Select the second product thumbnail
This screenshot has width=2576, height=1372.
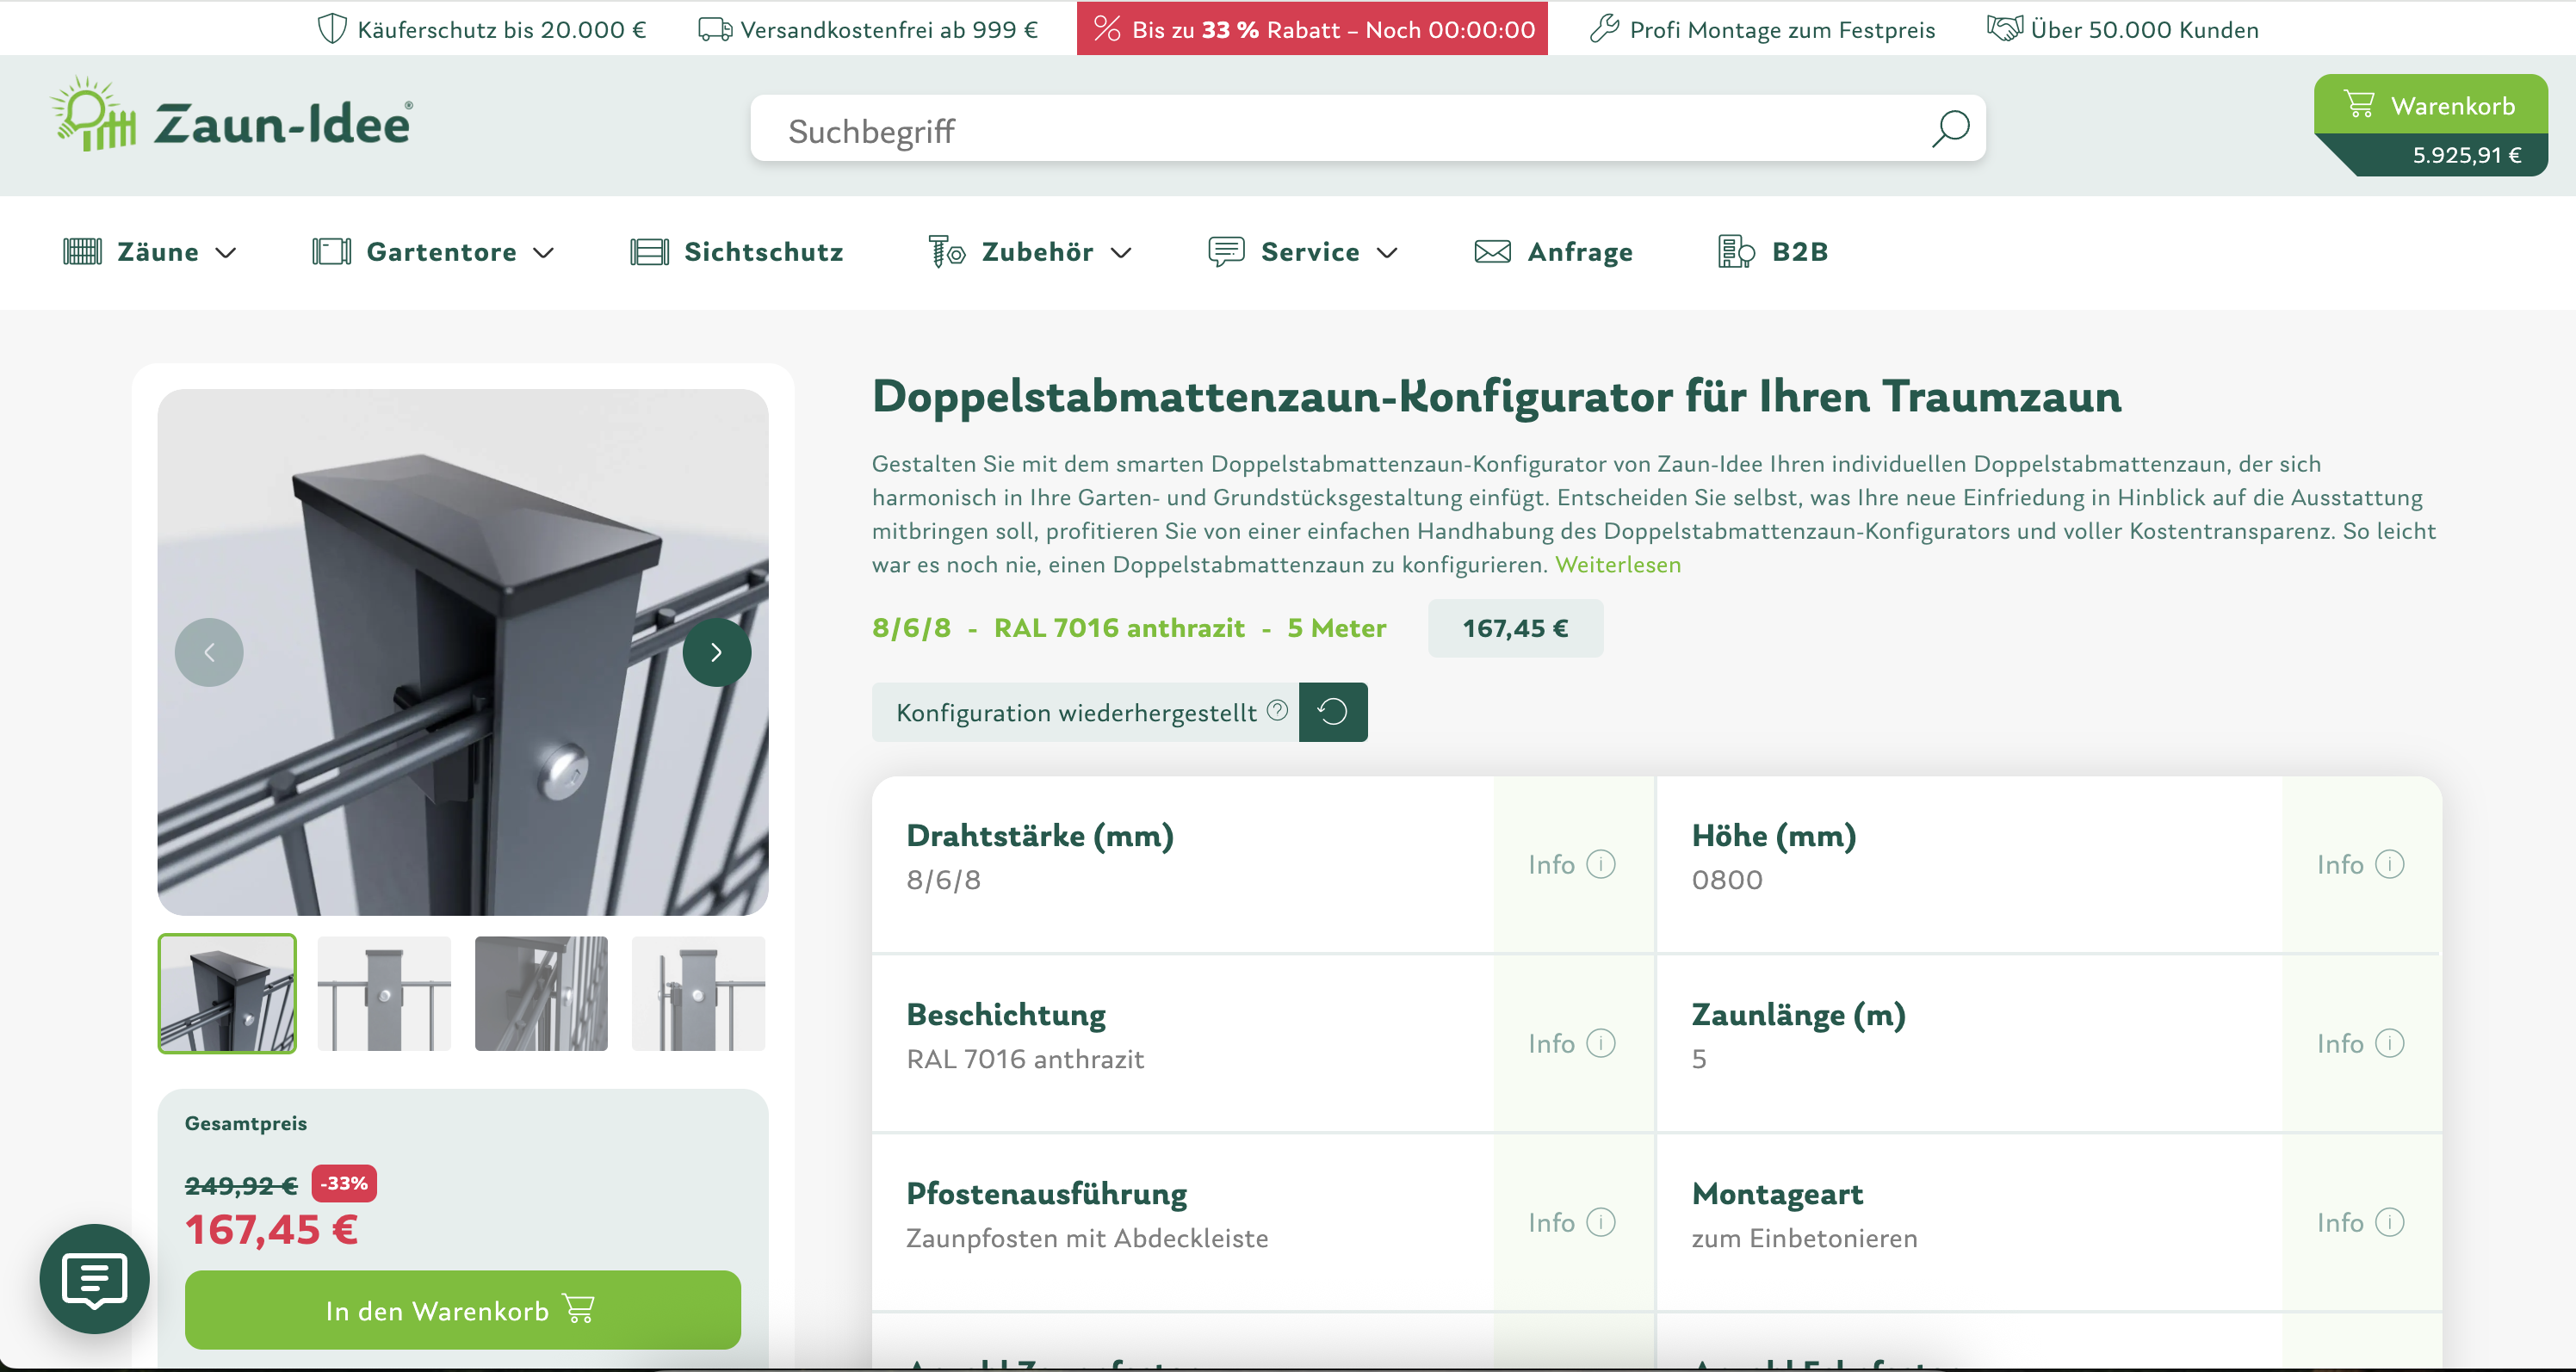pyautogui.click(x=384, y=993)
